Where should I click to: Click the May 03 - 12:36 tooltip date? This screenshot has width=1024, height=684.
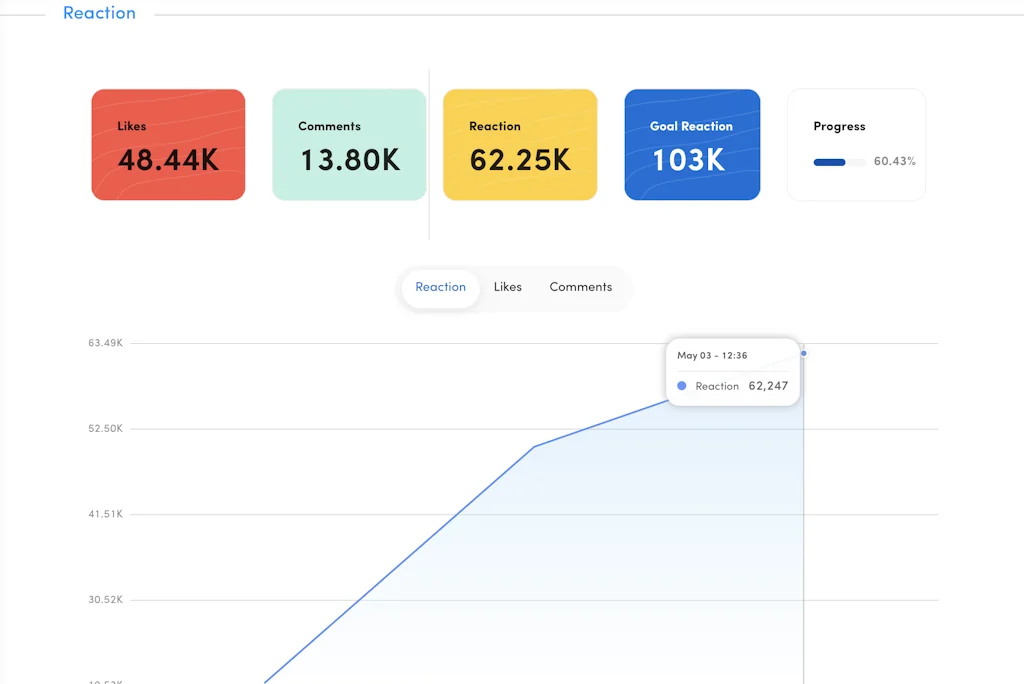pos(712,356)
